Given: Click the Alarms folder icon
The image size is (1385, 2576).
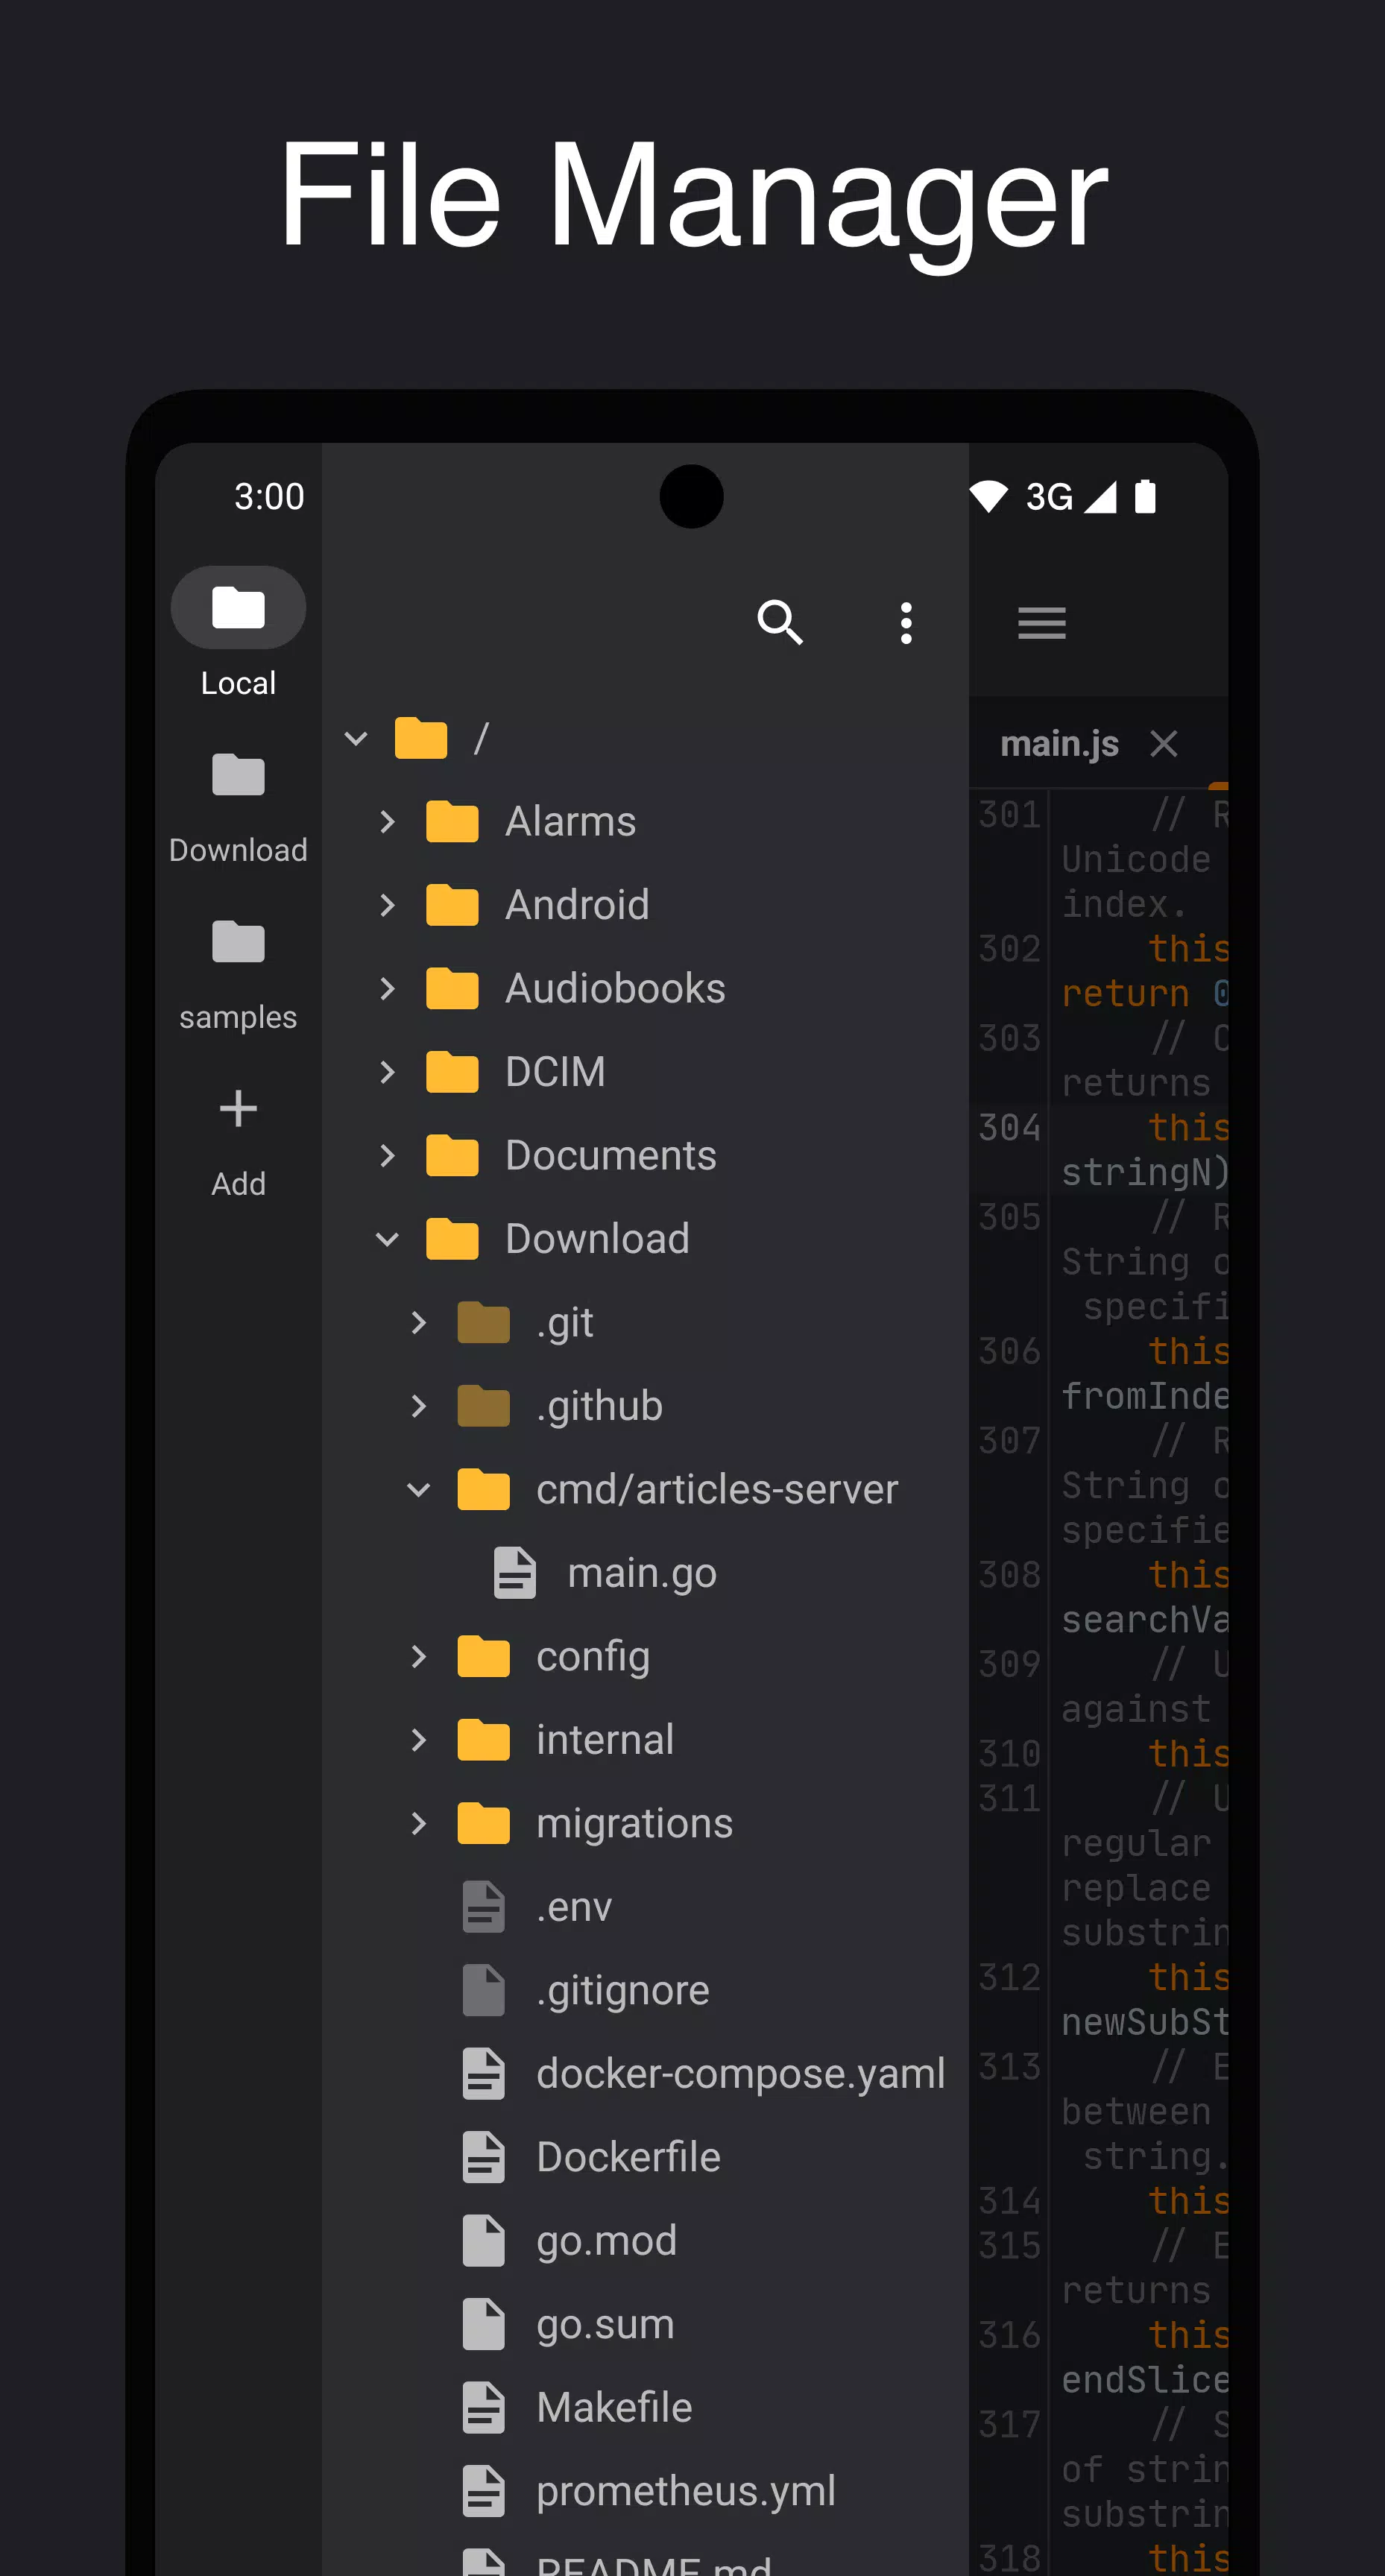Looking at the screenshot, I should pos(452,822).
